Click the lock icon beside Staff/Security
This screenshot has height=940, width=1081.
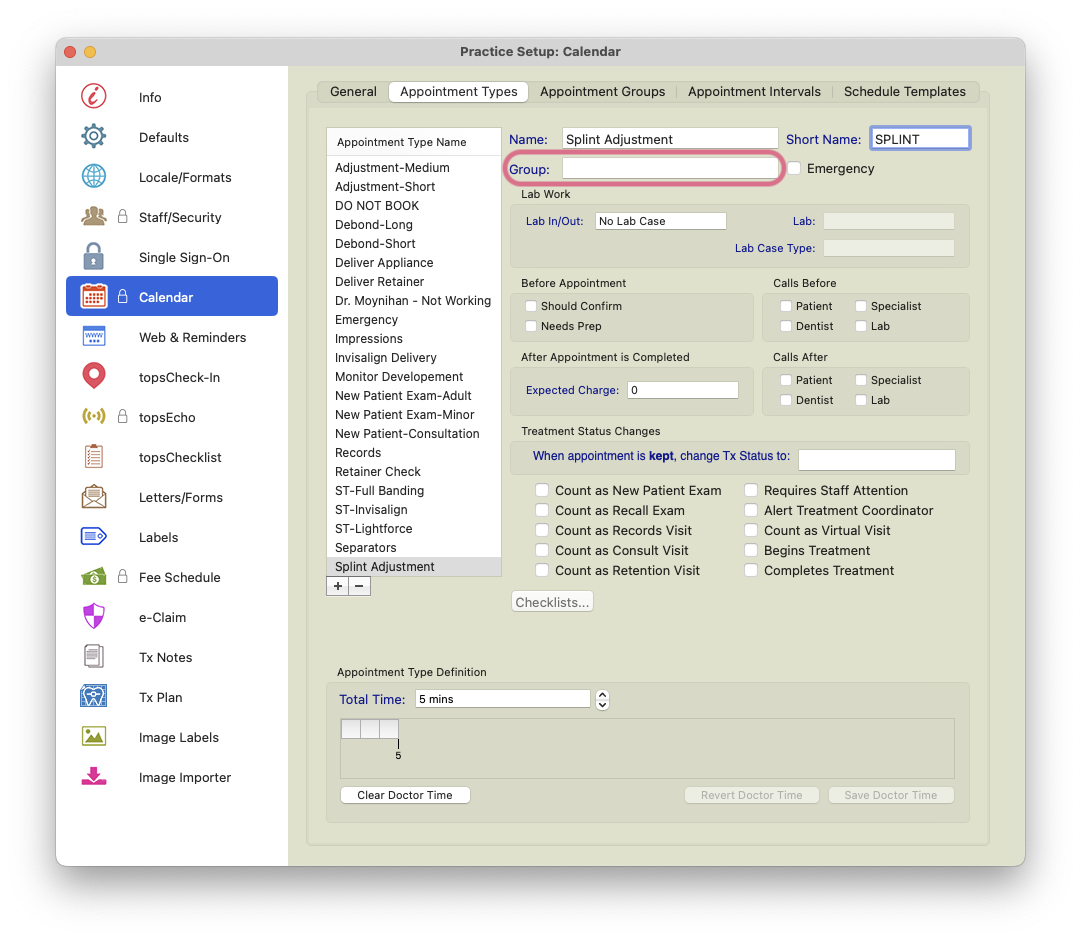pos(123,216)
